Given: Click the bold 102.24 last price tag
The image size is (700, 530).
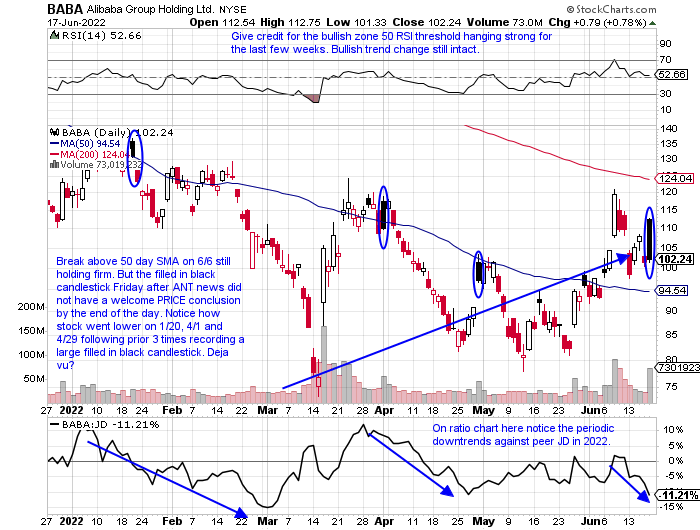Looking at the screenshot, I should (x=675, y=259).
